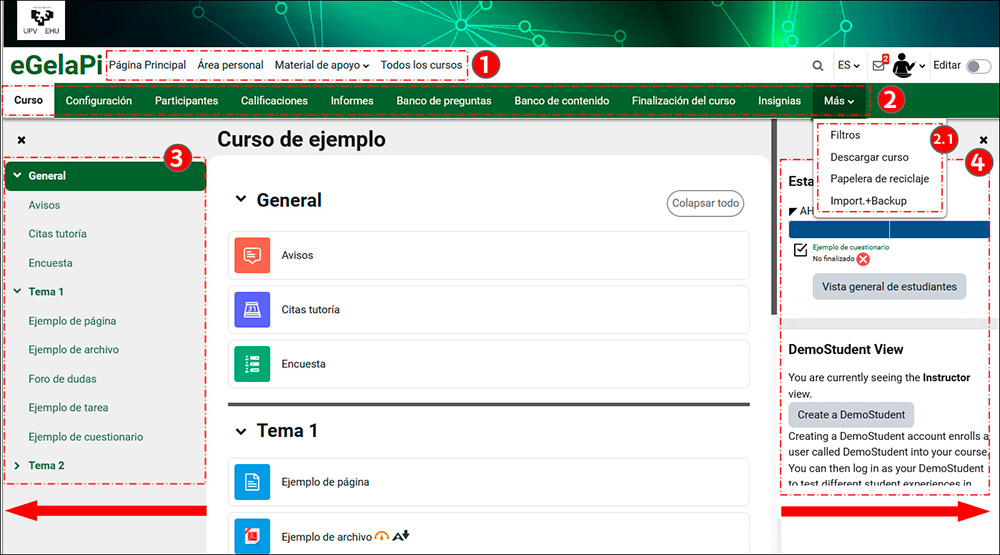The height and width of the screenshot is (555, 1000).
Task: Expand Tema 2 in course index
Action: [17, 466]
